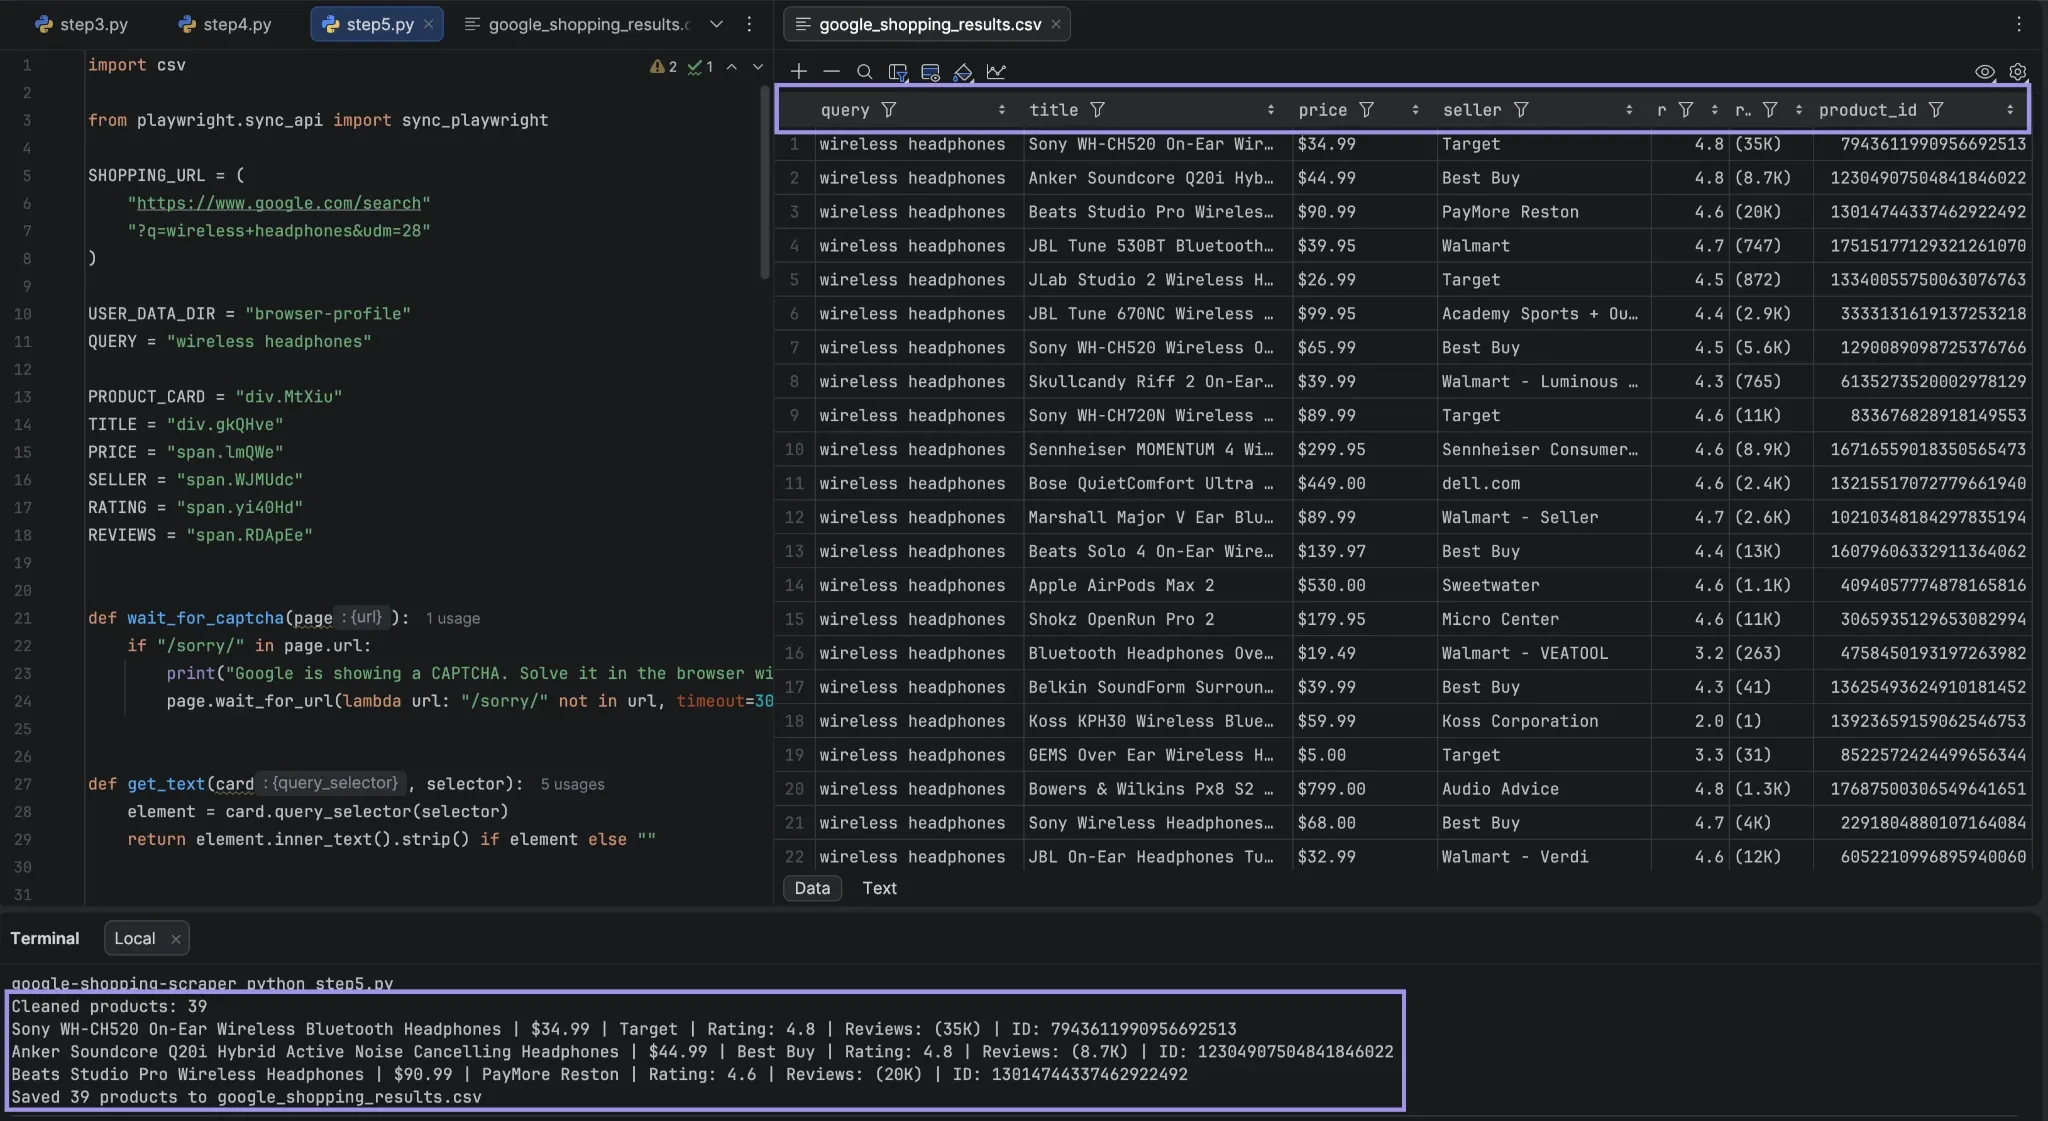Screen dimensions: 2048x1121
Task: Sort by the title column arrows
Action: [1270, 110]
